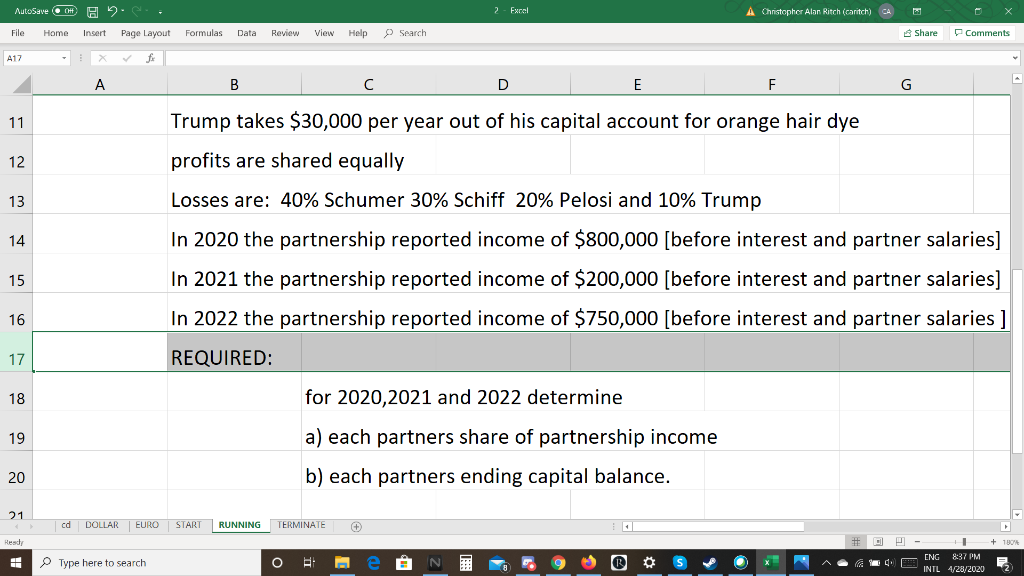Click the 180% zoom level text
Image resolution: width=1024 pixels, height=576 pixels.
coord(1010,542)
